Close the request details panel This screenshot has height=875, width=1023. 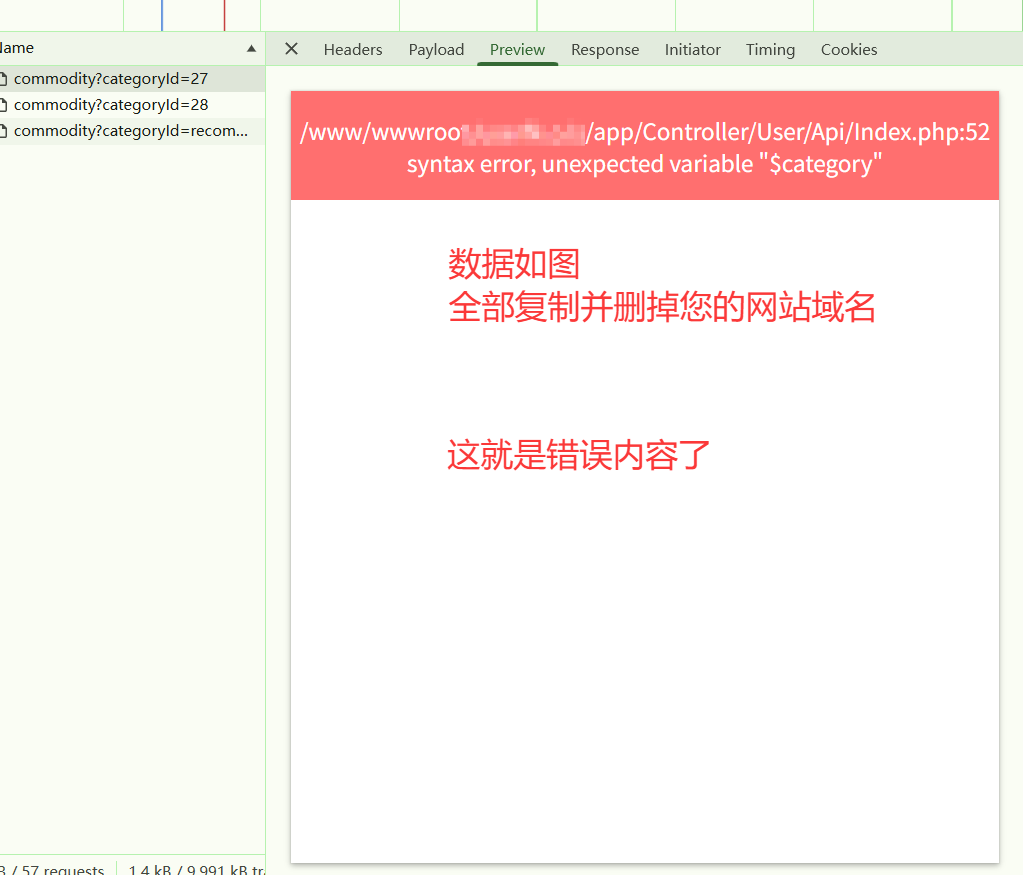point(291,49)
